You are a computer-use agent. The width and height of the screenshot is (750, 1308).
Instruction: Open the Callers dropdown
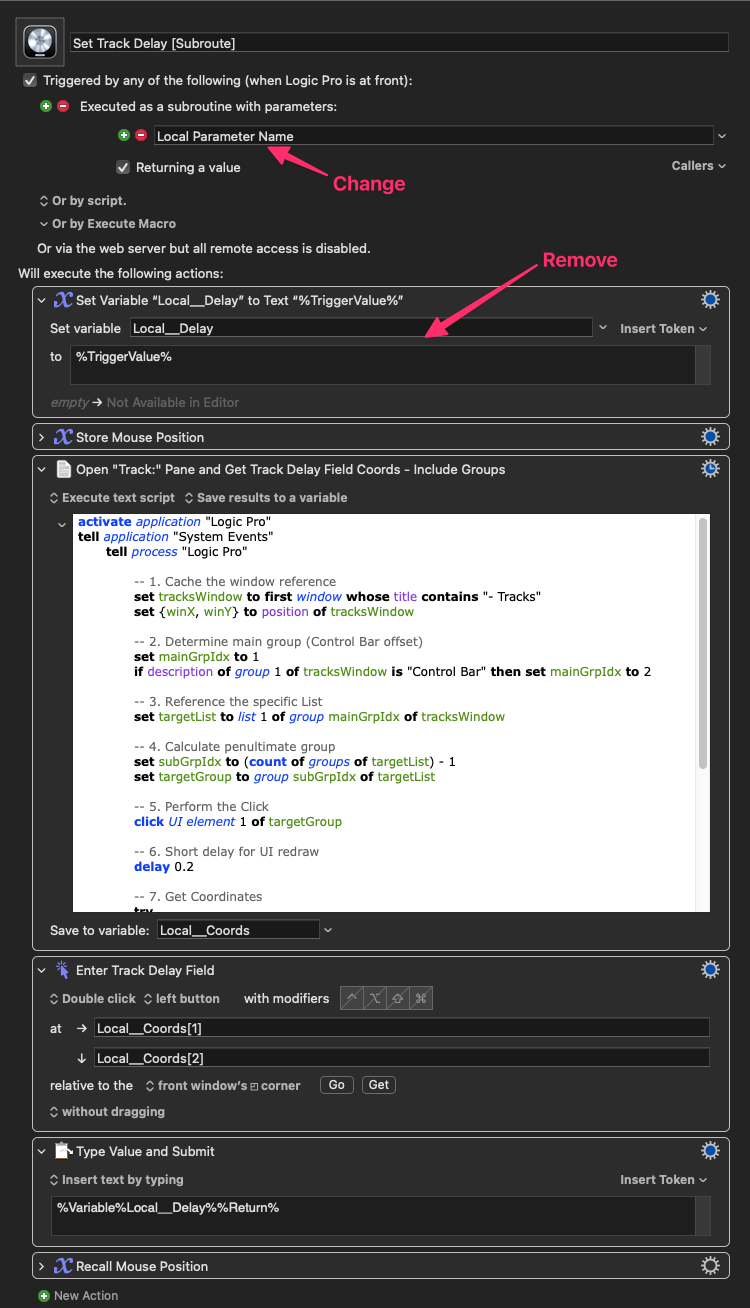click(x=698, y=166)
